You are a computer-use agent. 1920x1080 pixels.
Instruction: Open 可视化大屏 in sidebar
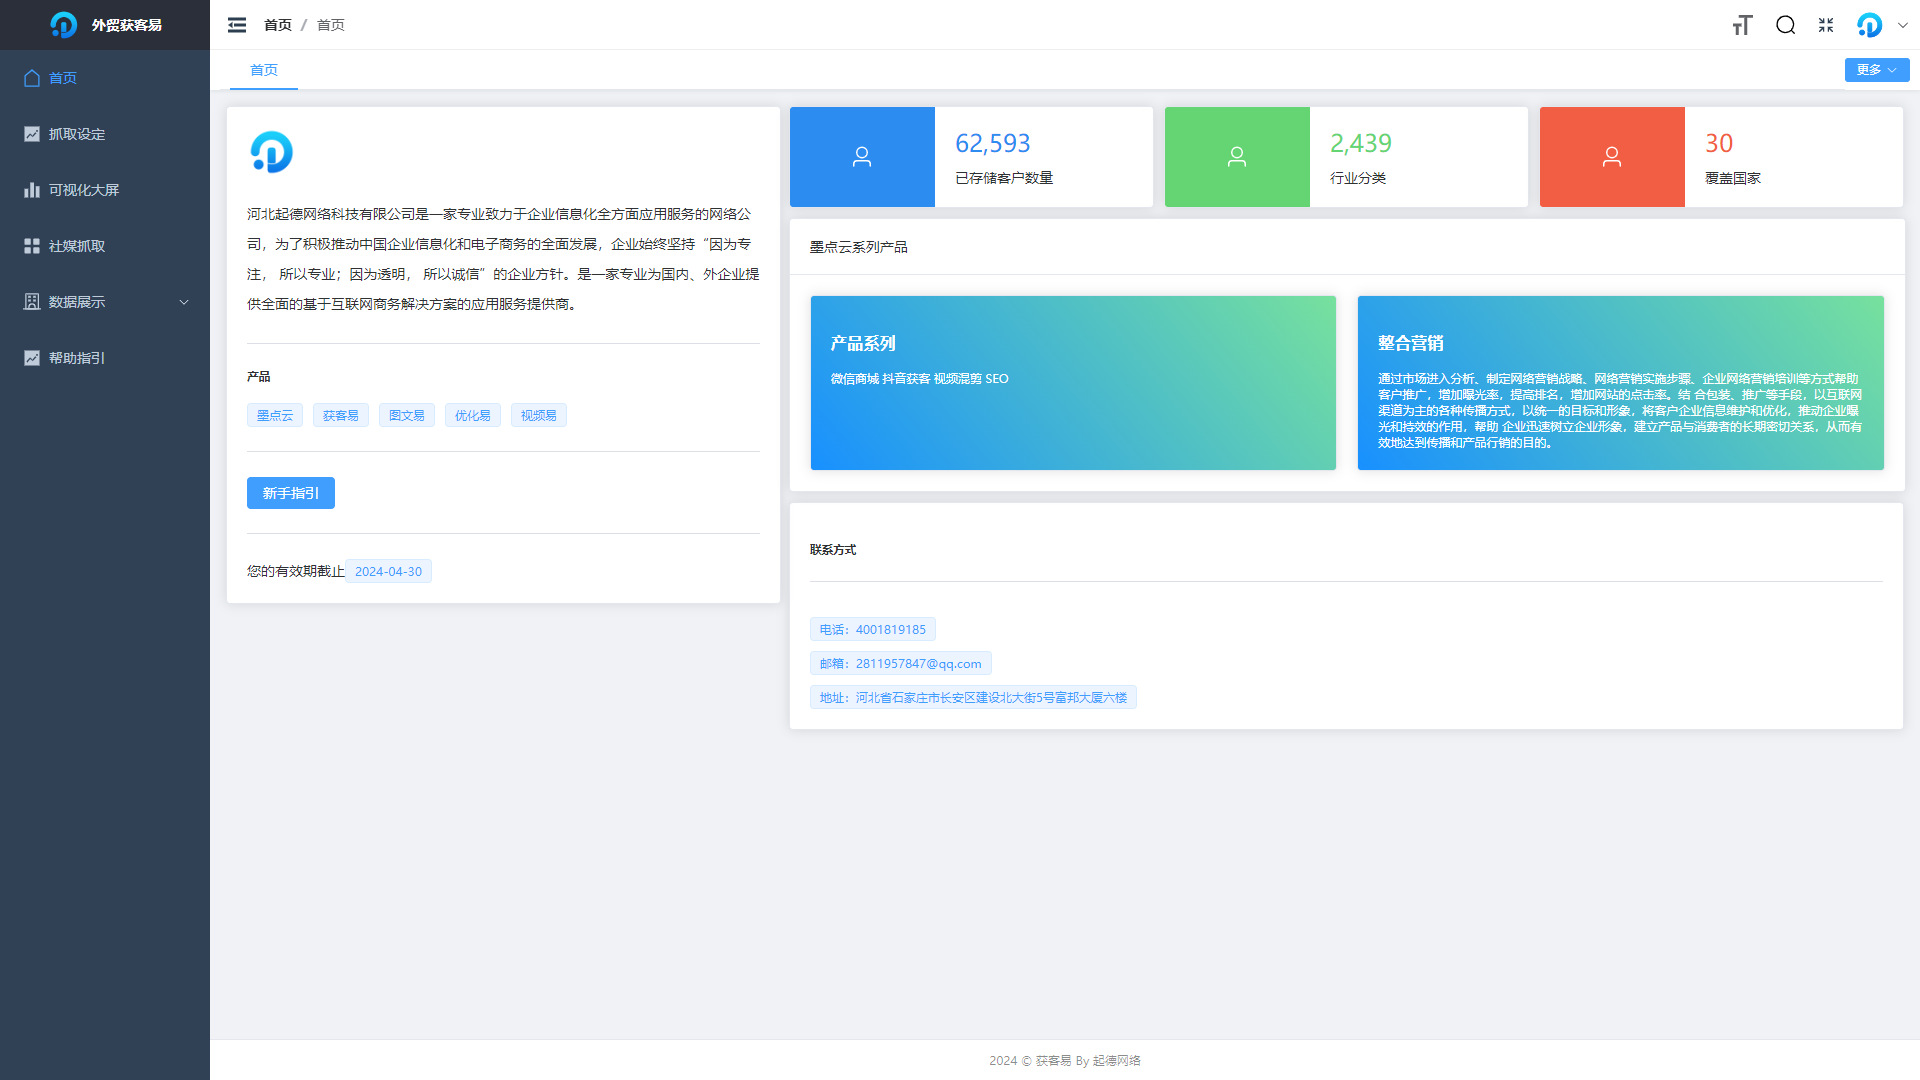[84, 190]
